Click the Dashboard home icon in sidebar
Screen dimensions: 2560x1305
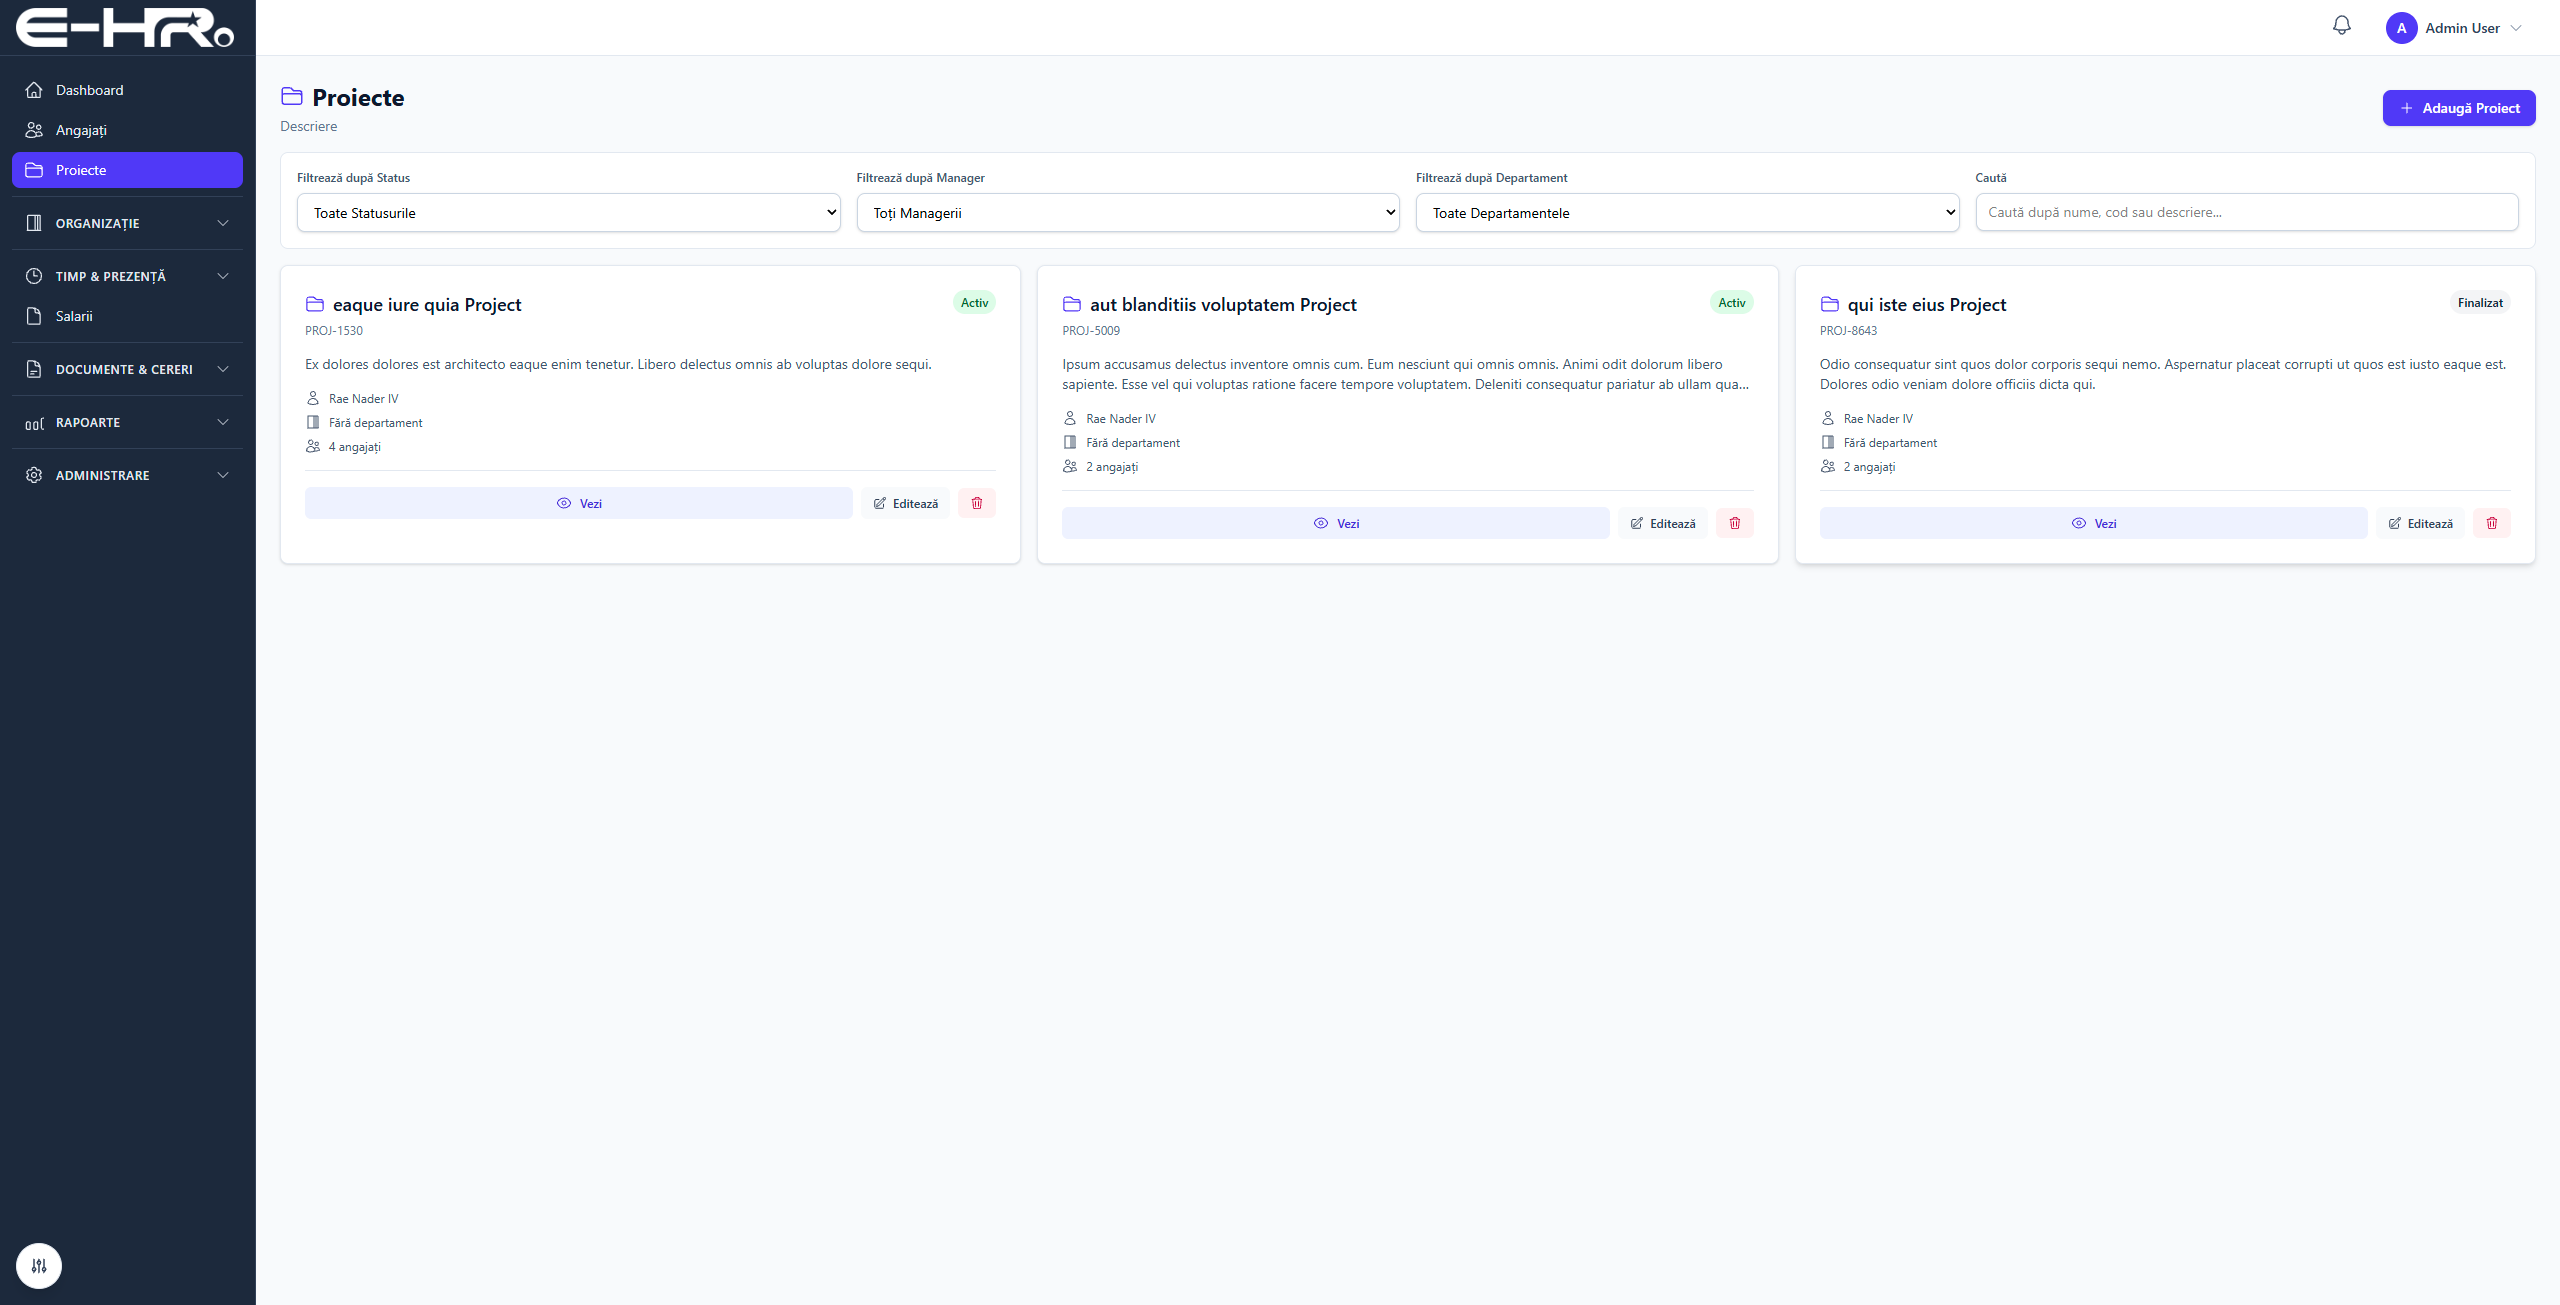coord(34,90)
